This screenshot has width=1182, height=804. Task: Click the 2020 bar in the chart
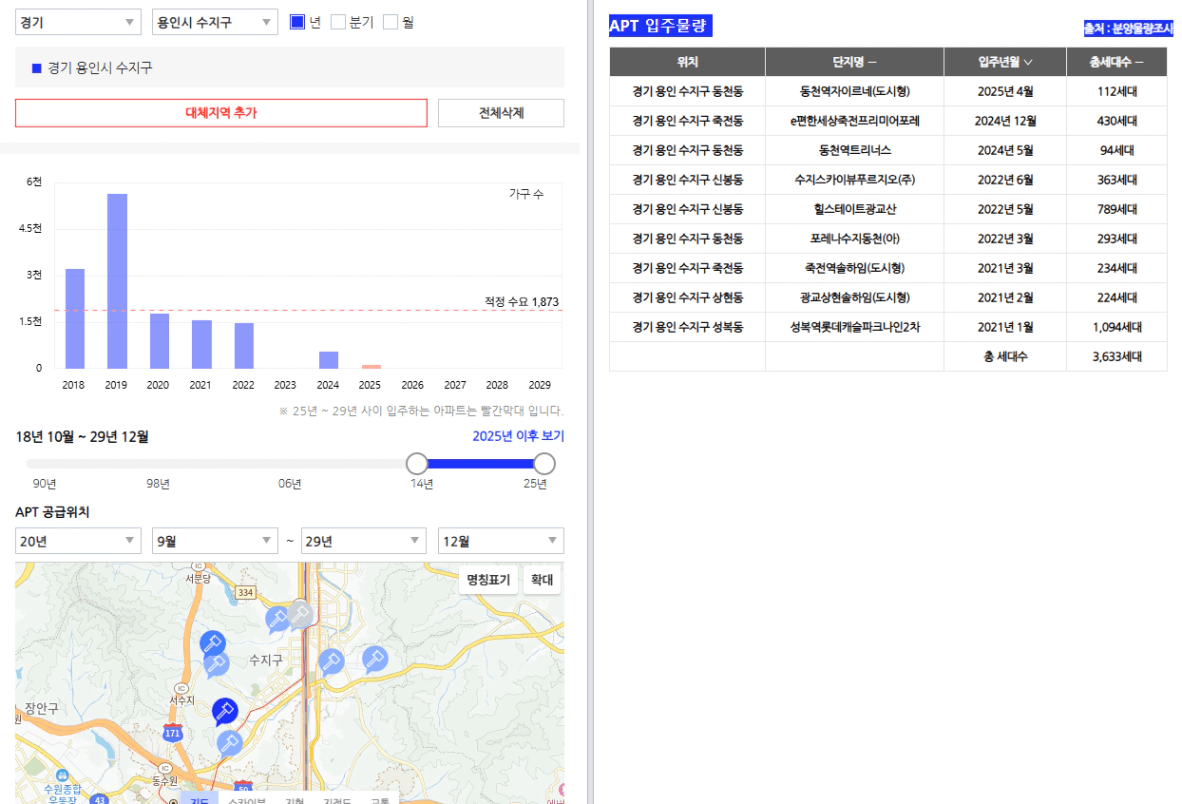pyautogui.click(x=159, y=341)
